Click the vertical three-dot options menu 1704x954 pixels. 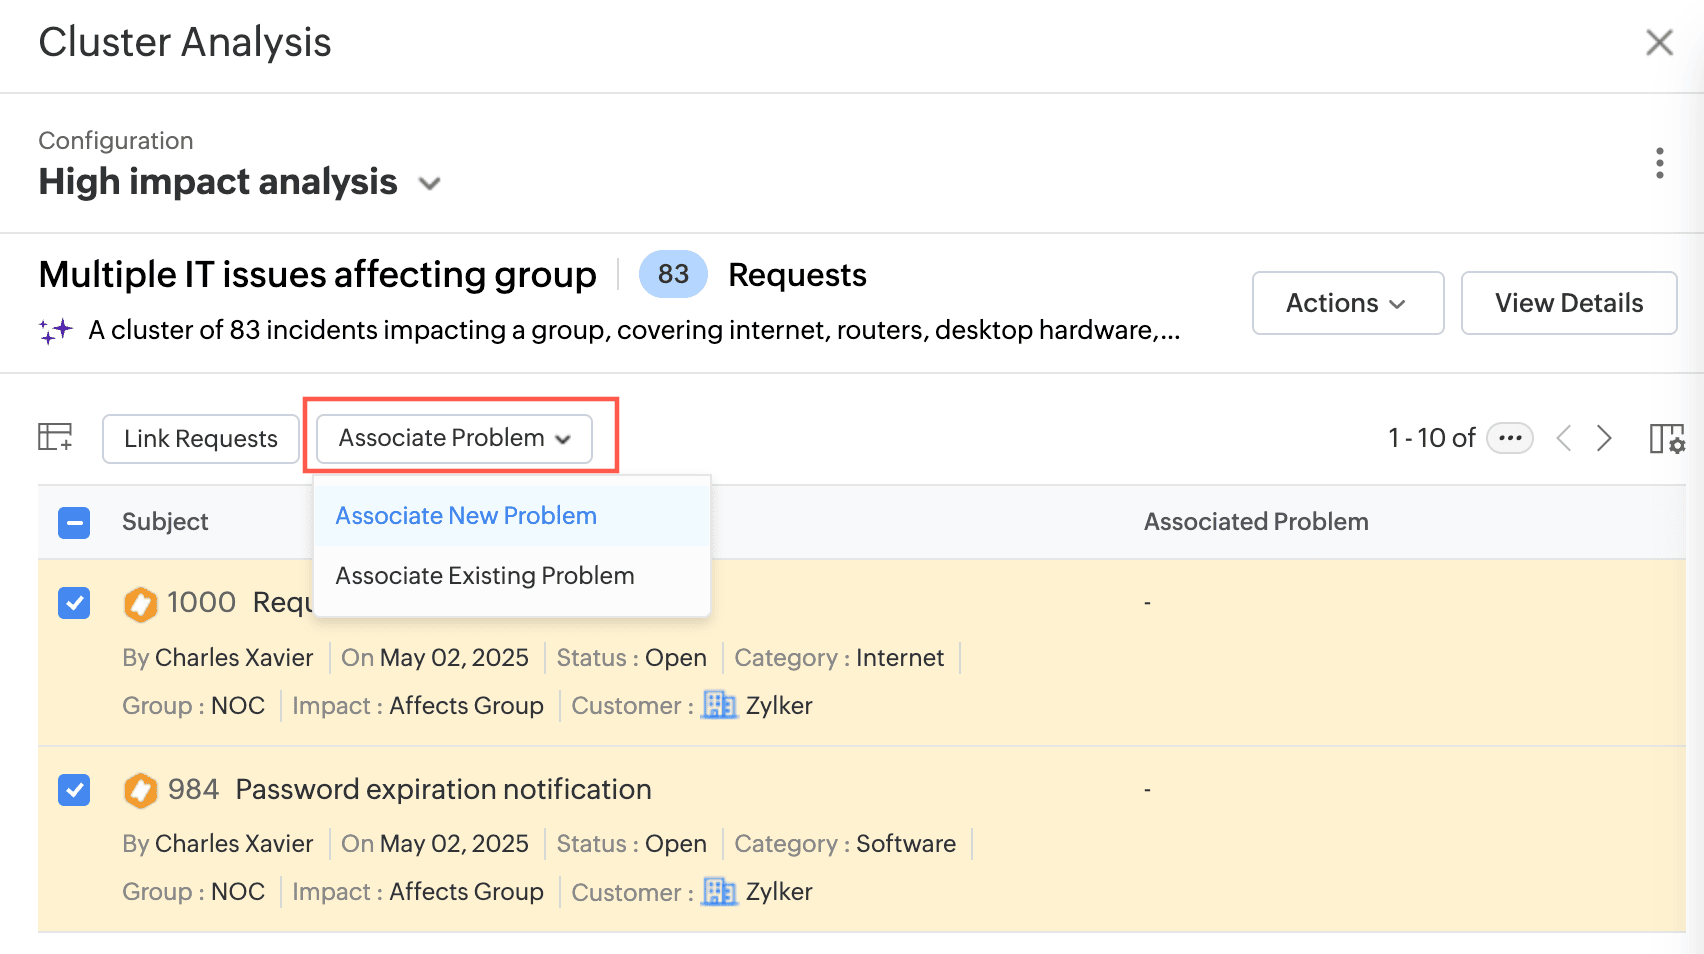(1659, 163)
